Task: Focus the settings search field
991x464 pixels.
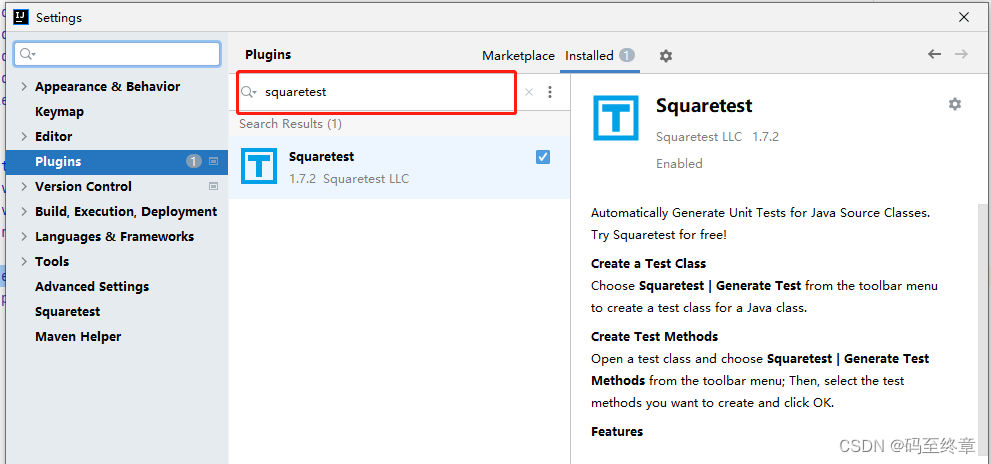Action: (x=117, y=54)
